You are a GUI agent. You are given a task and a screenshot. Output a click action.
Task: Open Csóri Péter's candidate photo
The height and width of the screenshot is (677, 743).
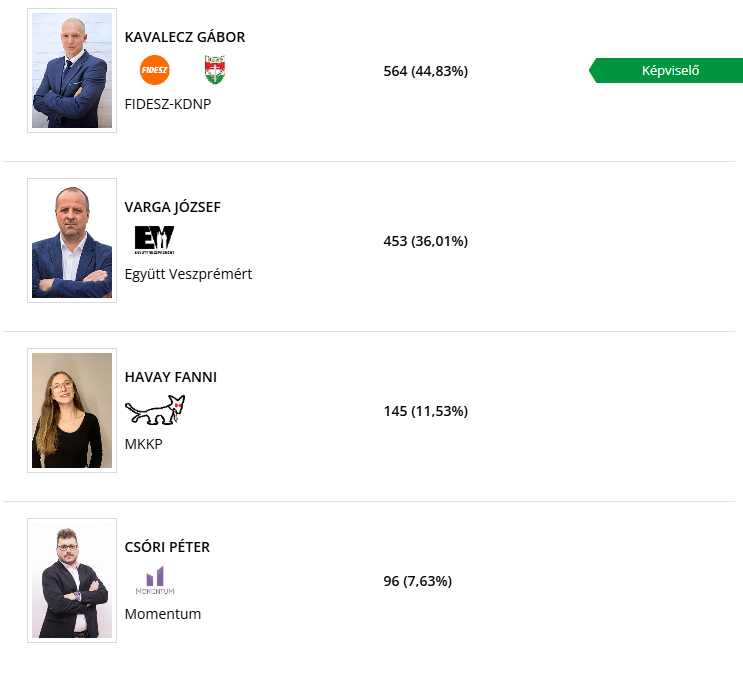pyautogui.click(x=72, y=581)
